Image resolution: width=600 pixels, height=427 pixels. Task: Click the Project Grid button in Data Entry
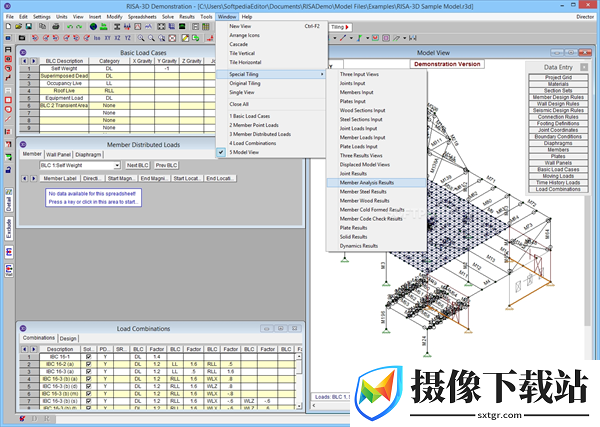558,77
